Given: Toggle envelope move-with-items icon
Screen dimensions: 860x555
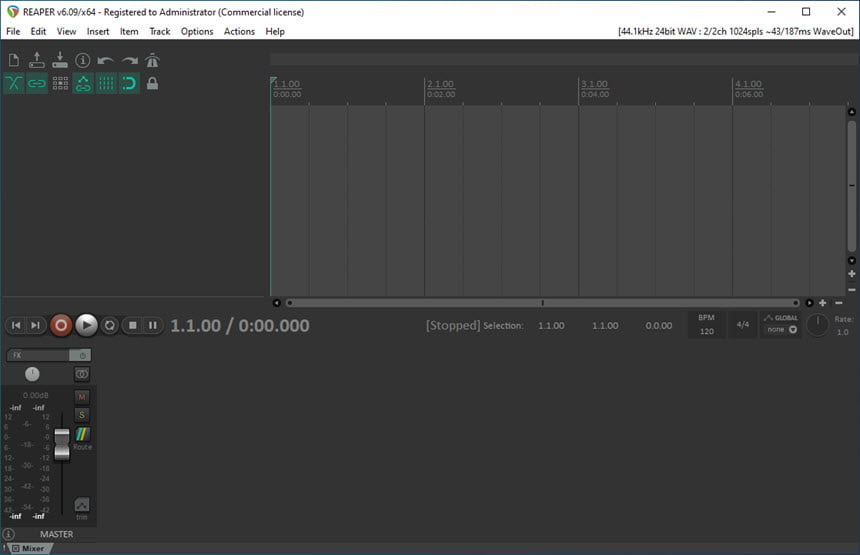Looking at the screenshot, I should (x=83, y=83).
